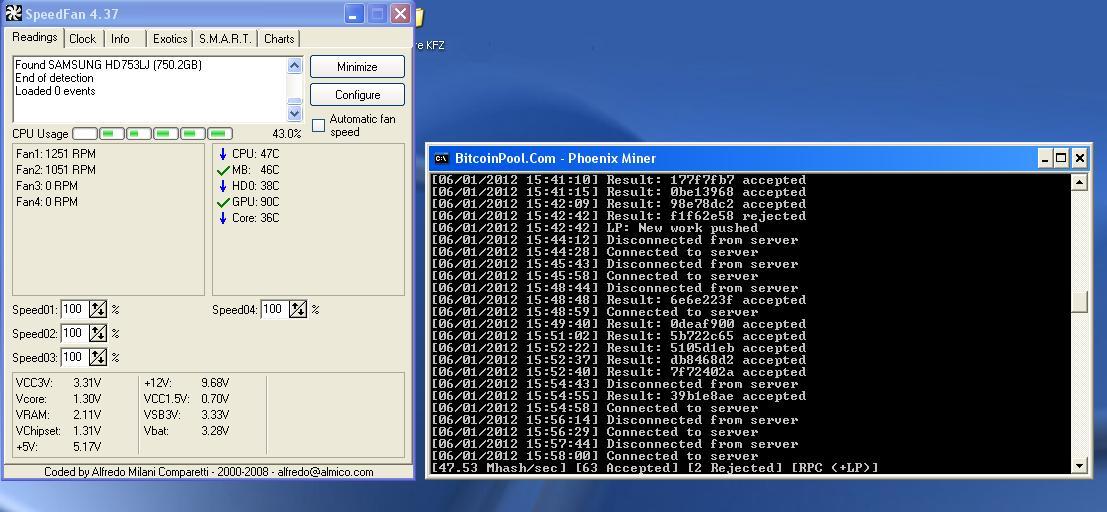1107x512 pixels.
Task: Focus the Speed01 percentage field
Action: click(75, 309)
